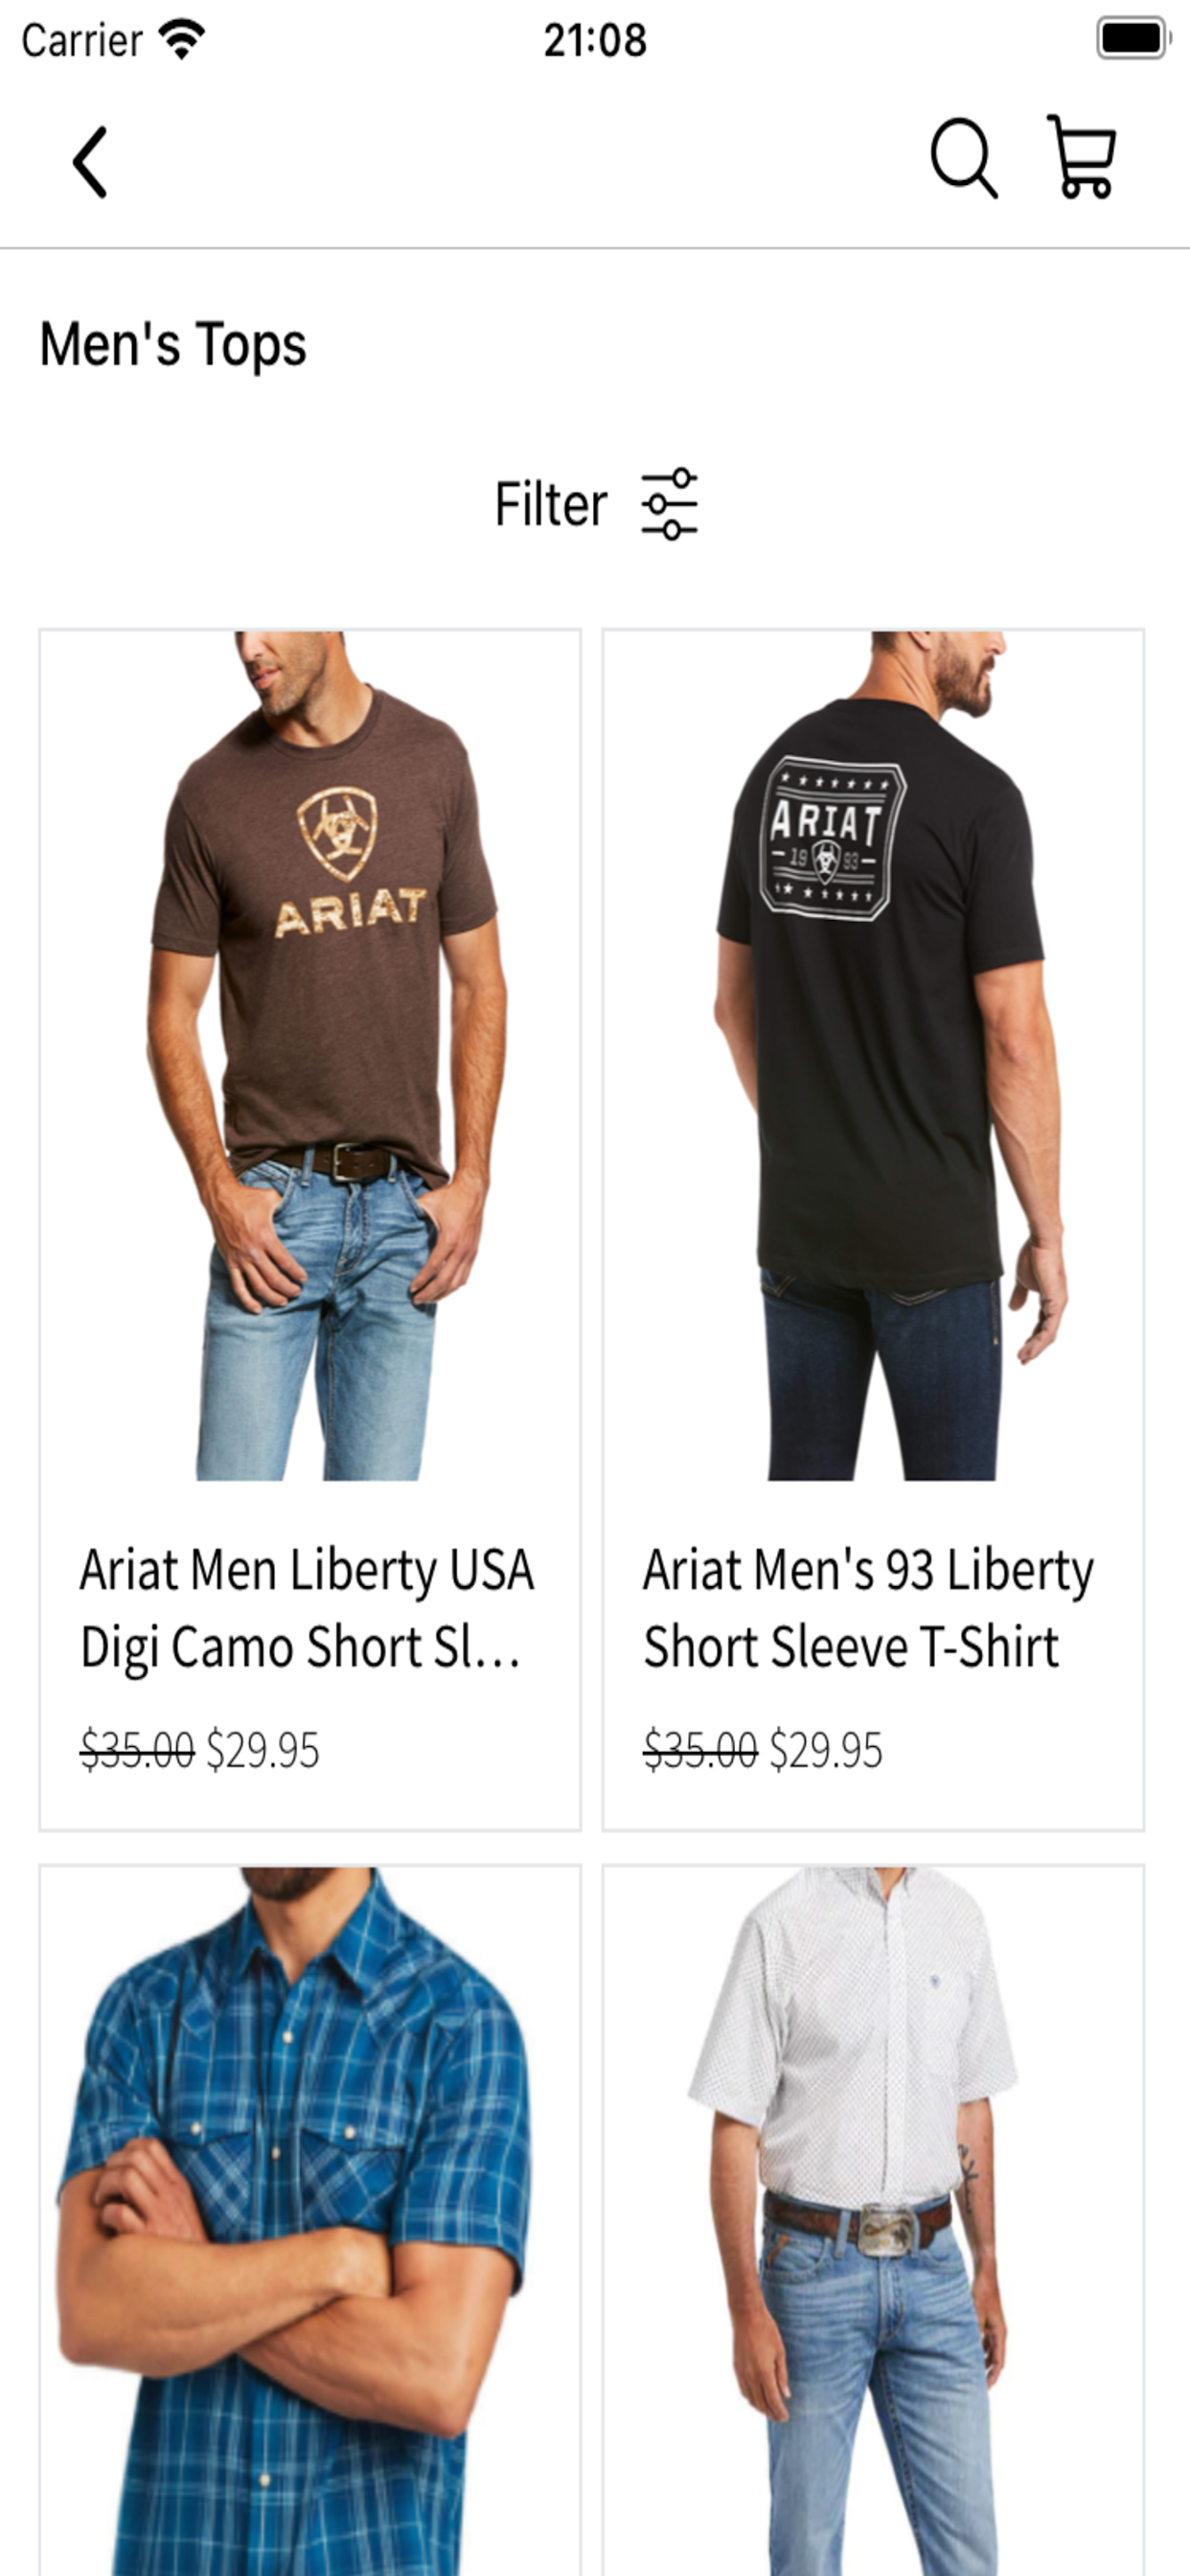Open search with magnifying glass icon

964,158
